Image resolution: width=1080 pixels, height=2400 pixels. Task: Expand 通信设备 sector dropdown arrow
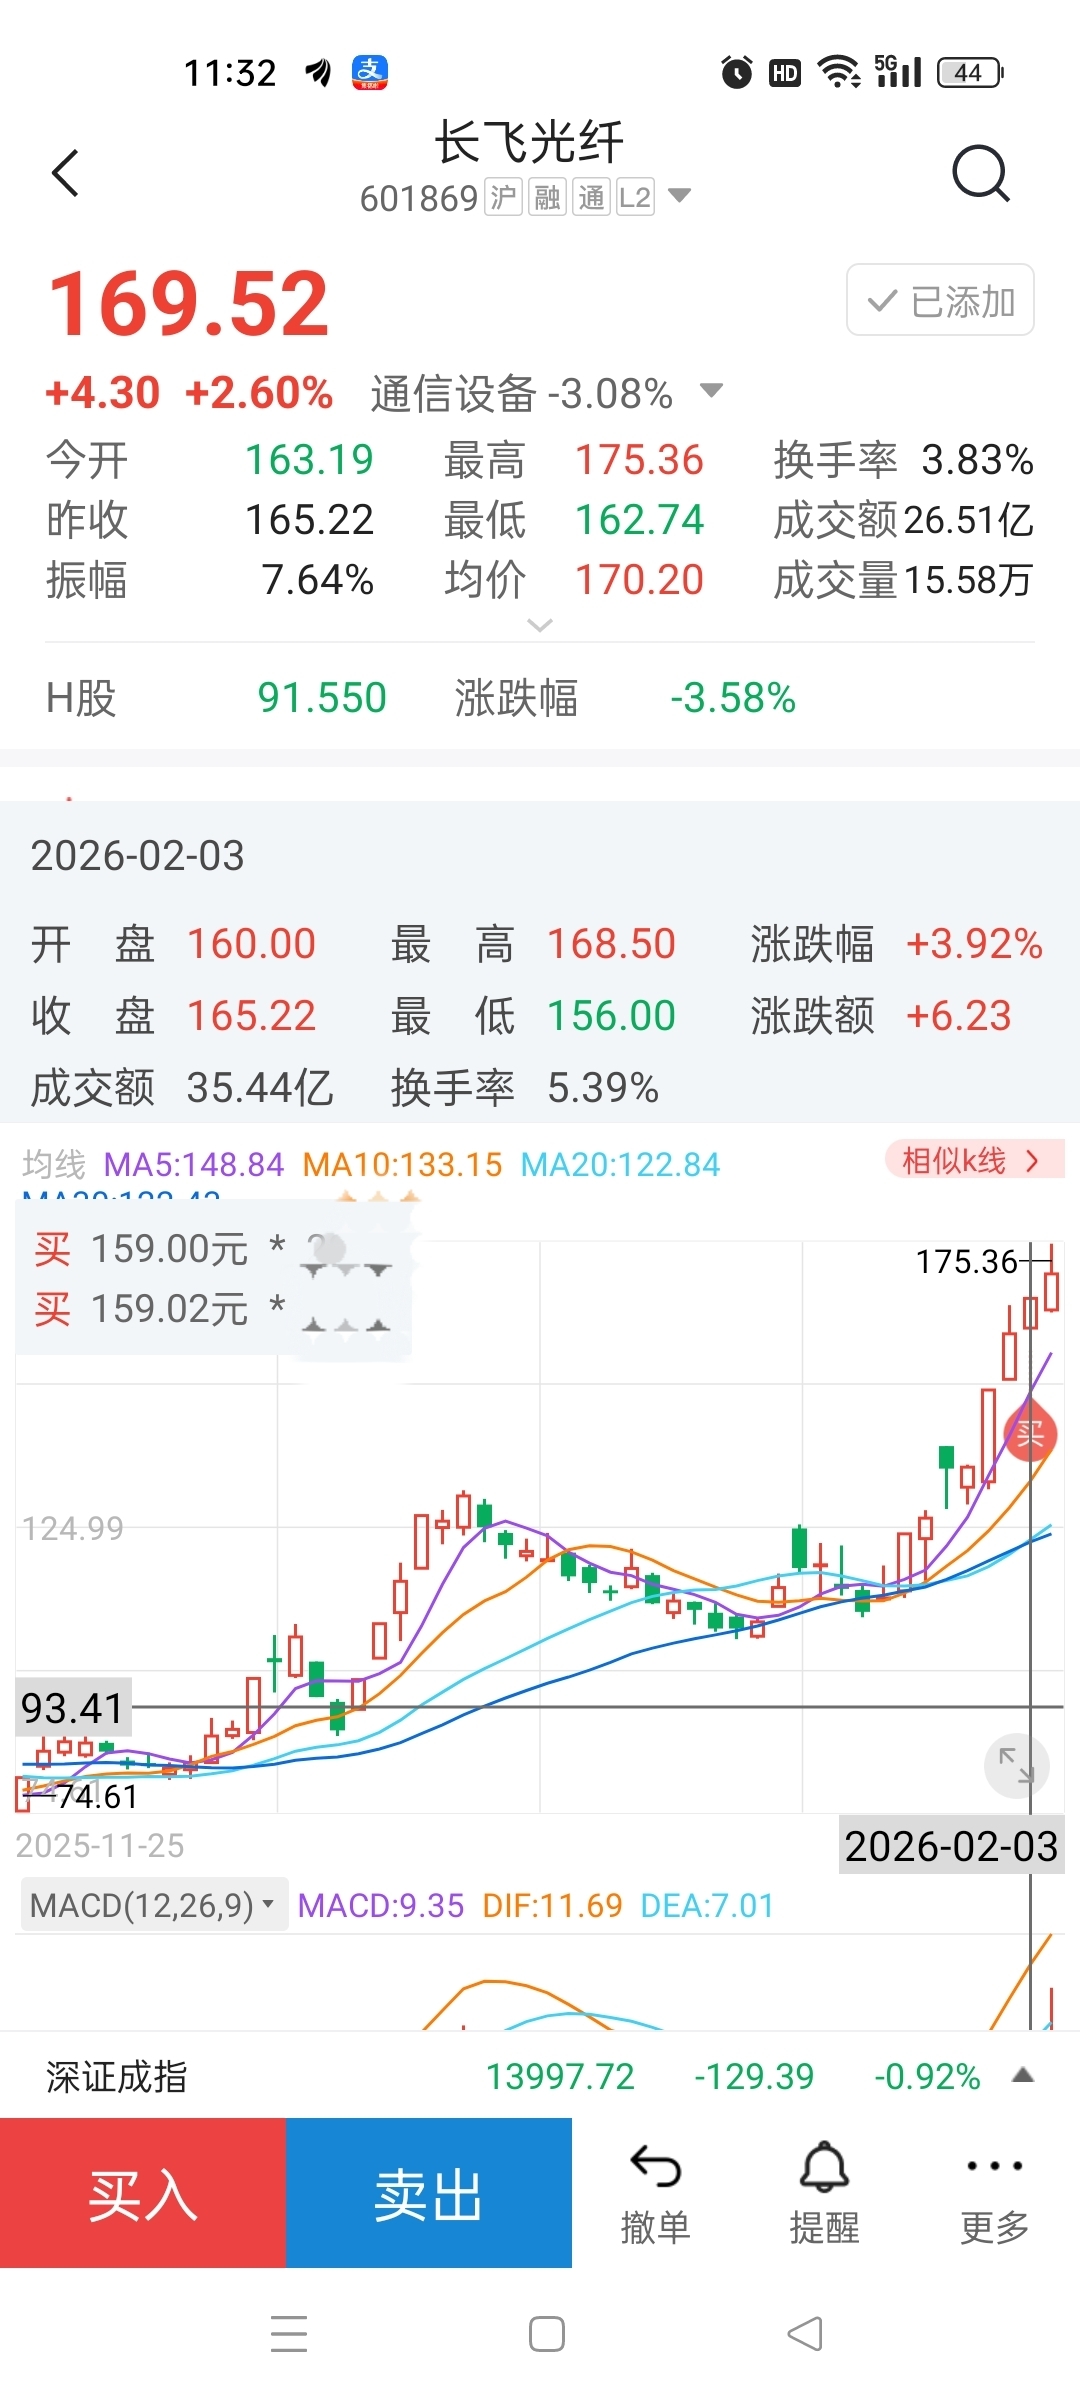click(x=711, y=390)
